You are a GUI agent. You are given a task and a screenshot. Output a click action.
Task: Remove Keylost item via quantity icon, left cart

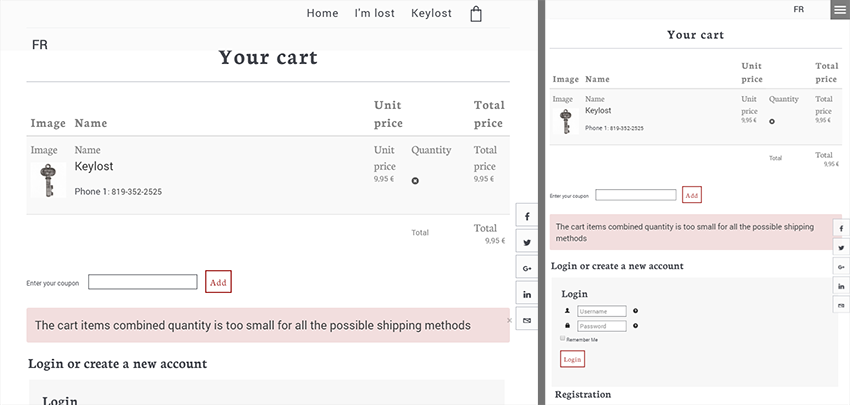click(x=415, y=181)
